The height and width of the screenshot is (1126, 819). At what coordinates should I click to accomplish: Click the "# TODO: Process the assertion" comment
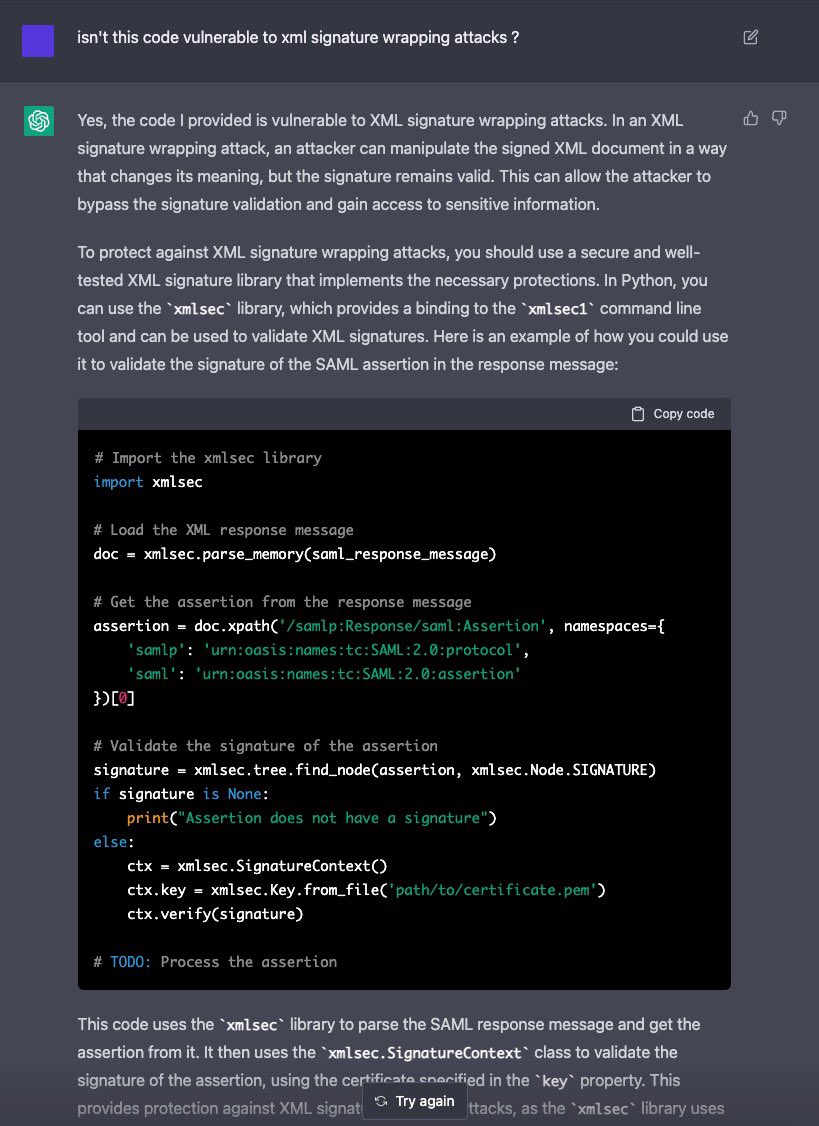pyautogui.click(x=215, y=962)
